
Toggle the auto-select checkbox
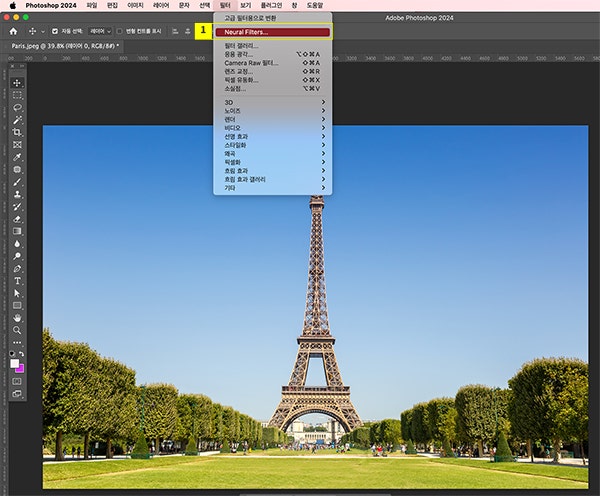[x=55, y=31]
